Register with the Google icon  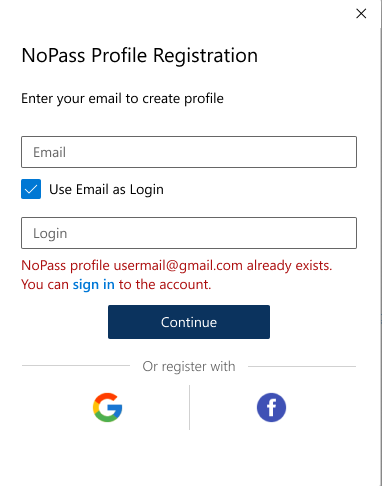coord(107,407)
